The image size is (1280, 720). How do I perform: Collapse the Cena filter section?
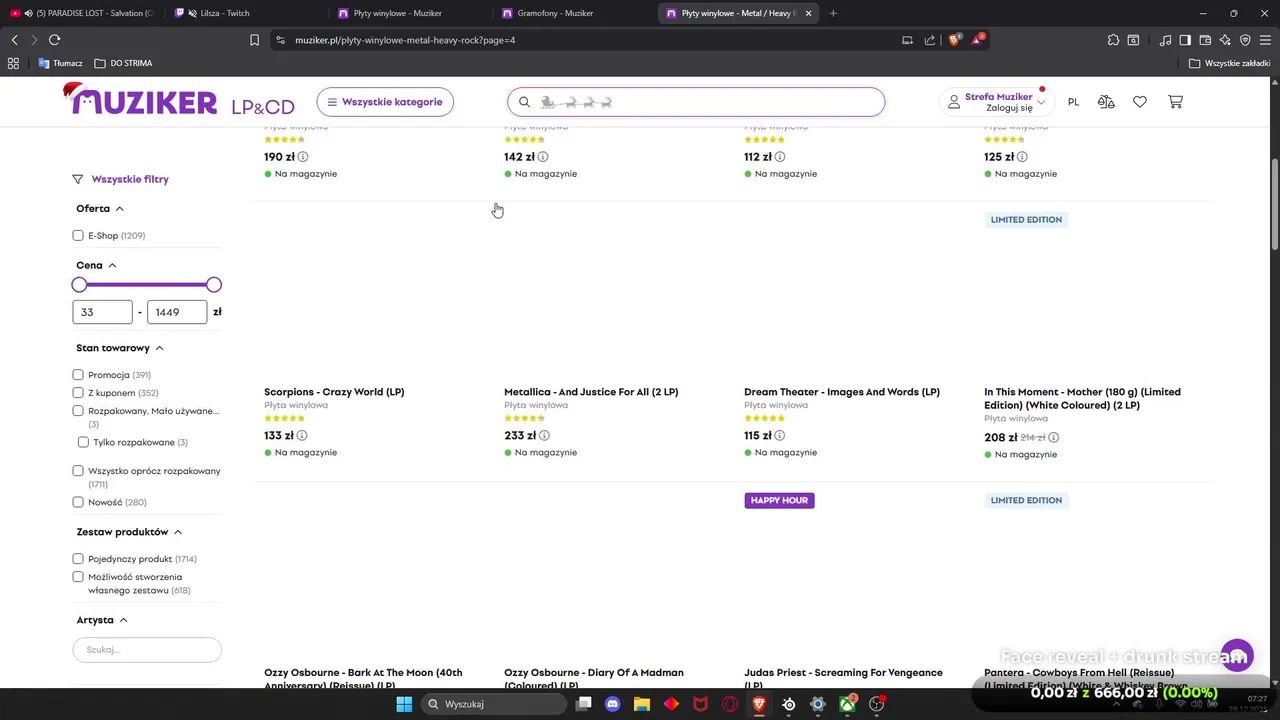[x=97, y=265]
